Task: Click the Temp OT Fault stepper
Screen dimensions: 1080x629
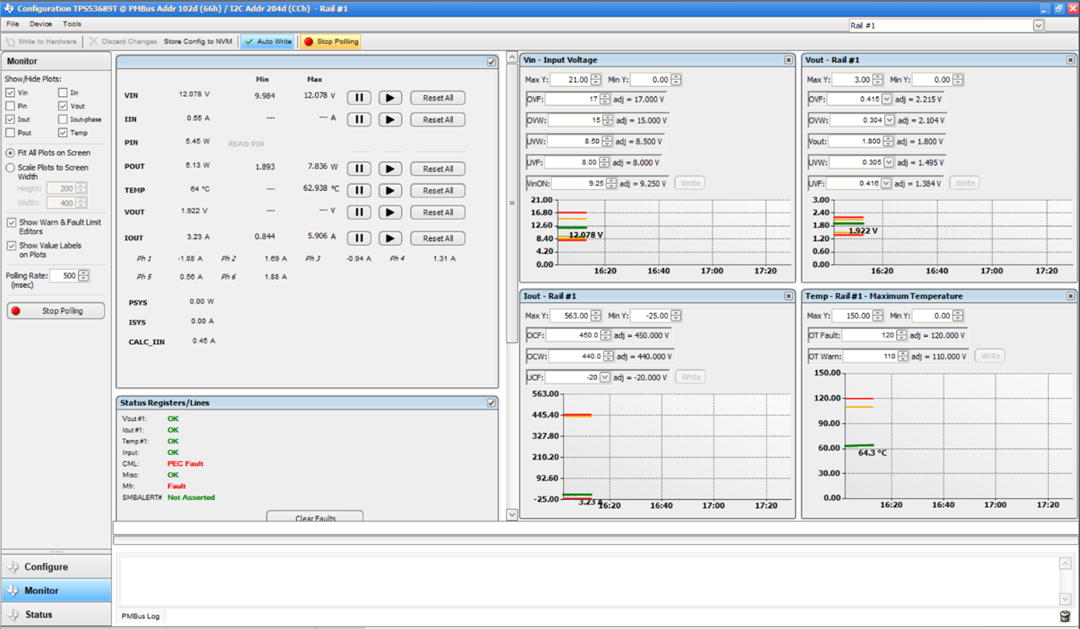Action: [x=901, y=336]
